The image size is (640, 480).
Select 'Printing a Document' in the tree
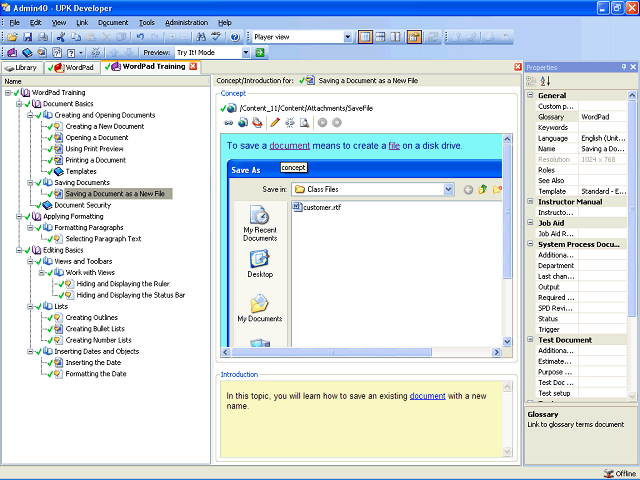(x=96, y=160)
